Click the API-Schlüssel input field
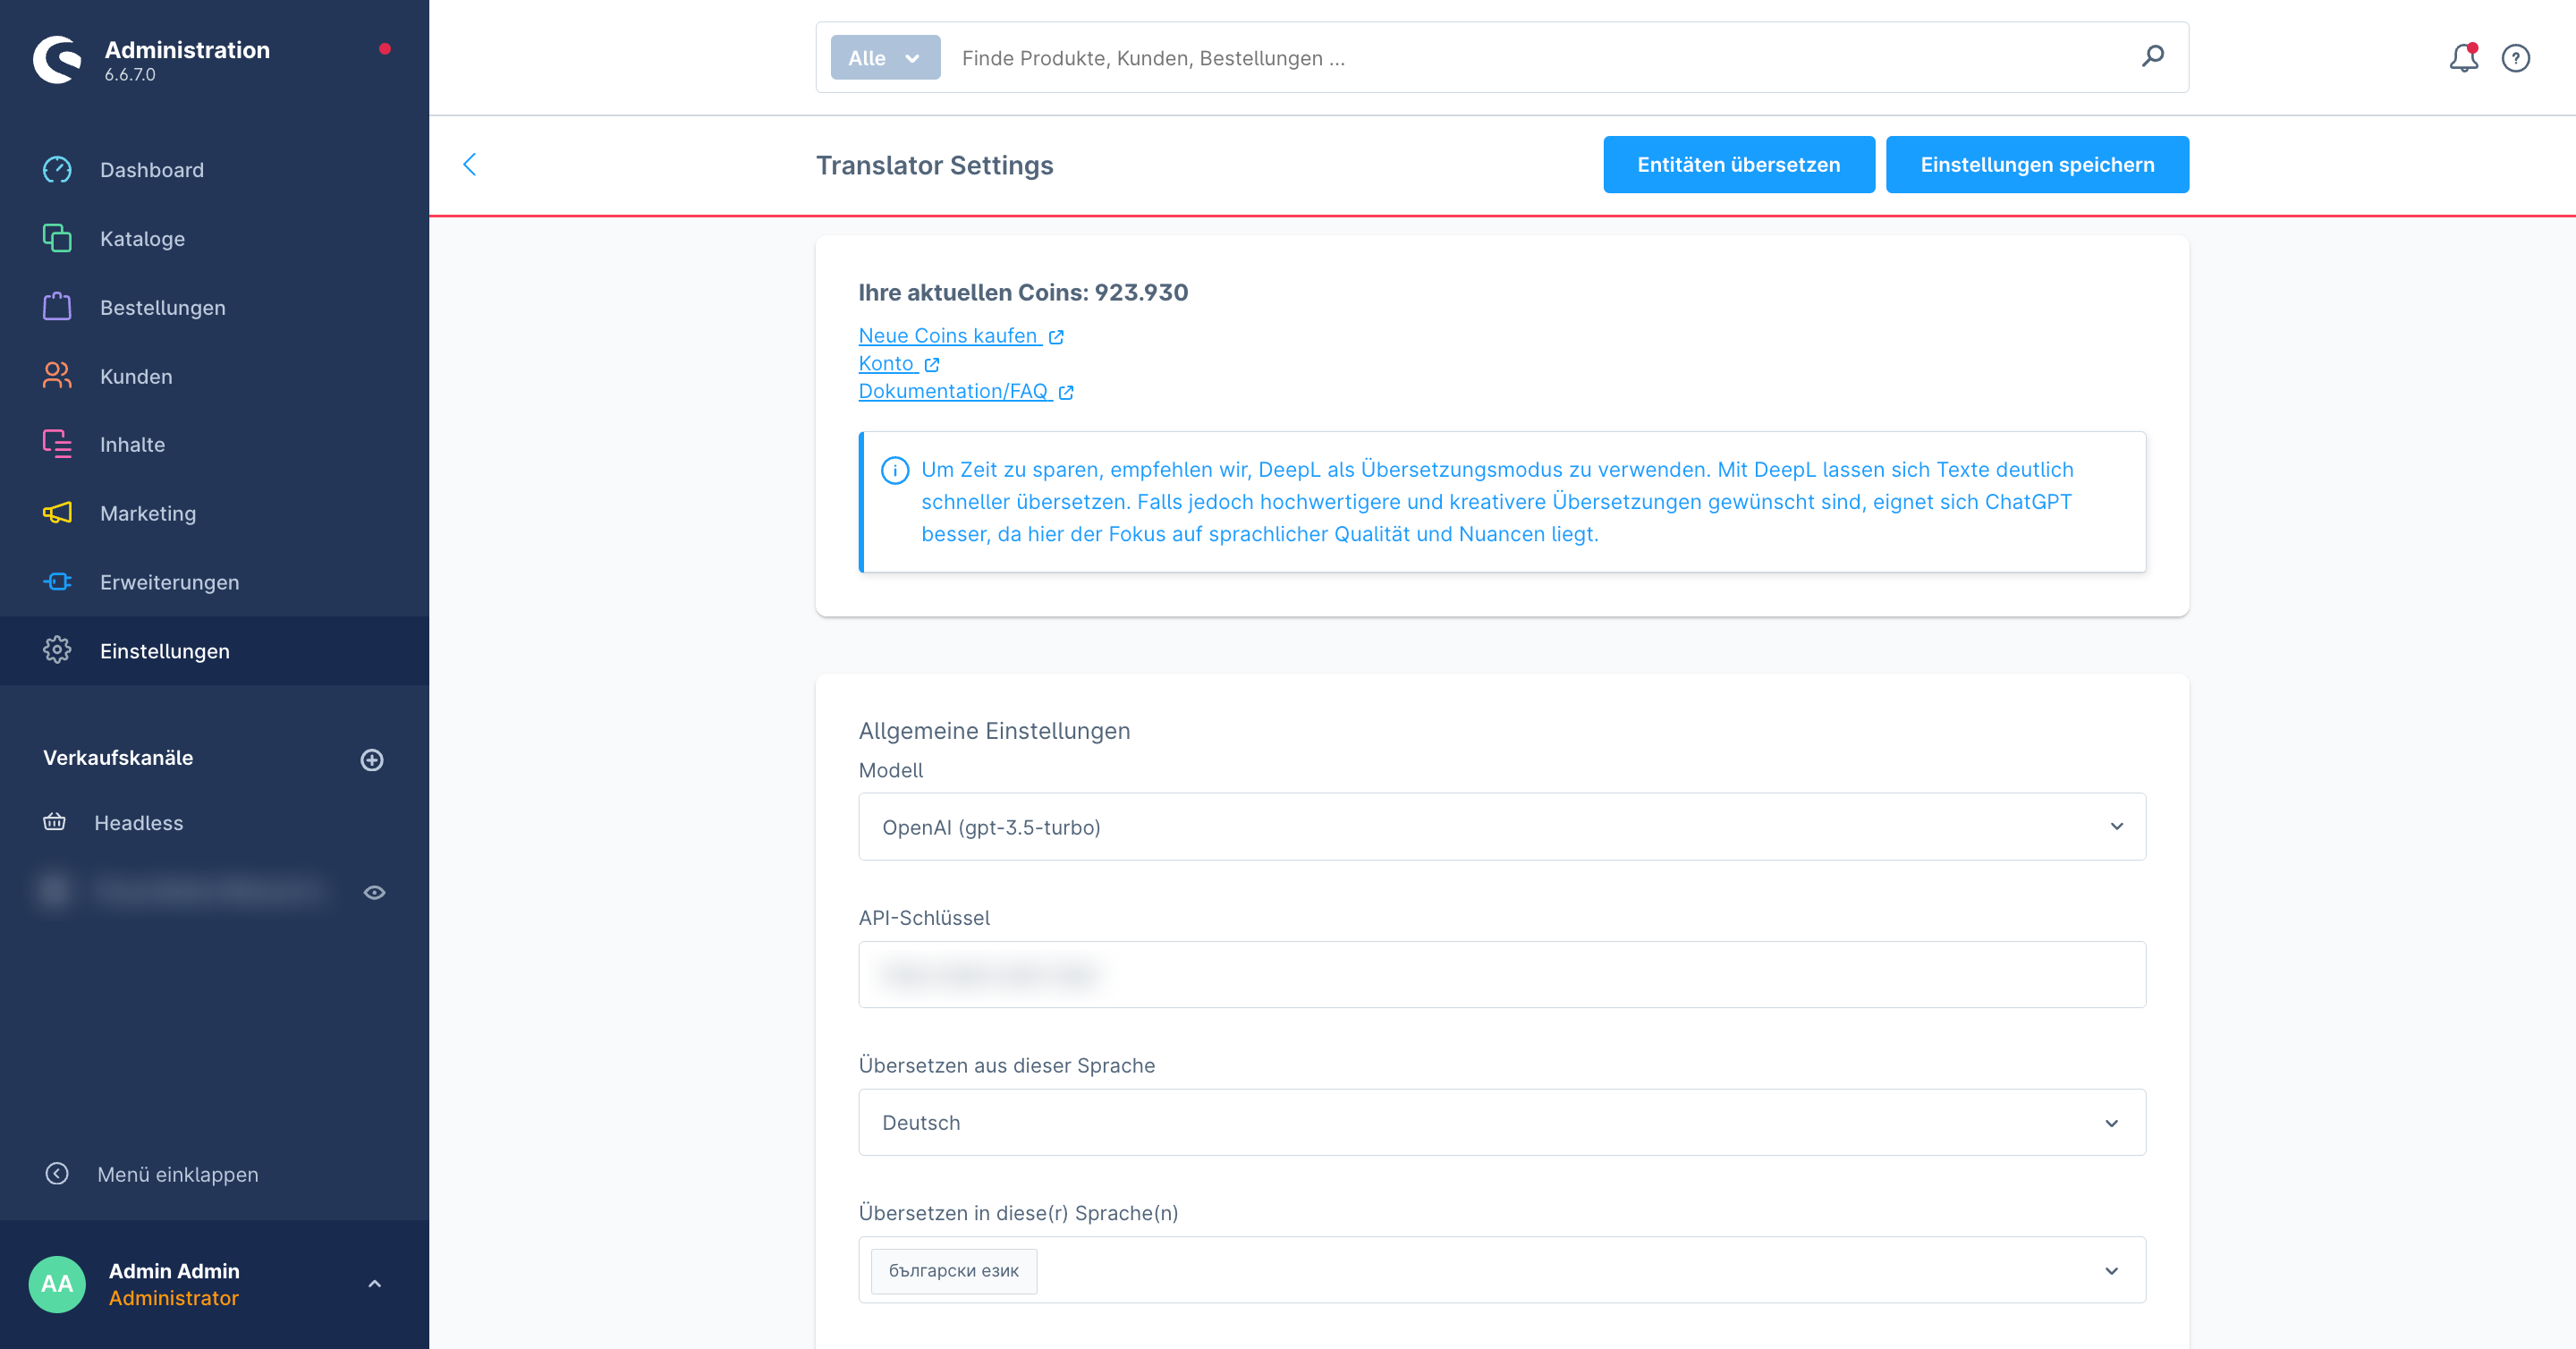The height and width of the screenshot is (1349, 2576). [1501, 974]
